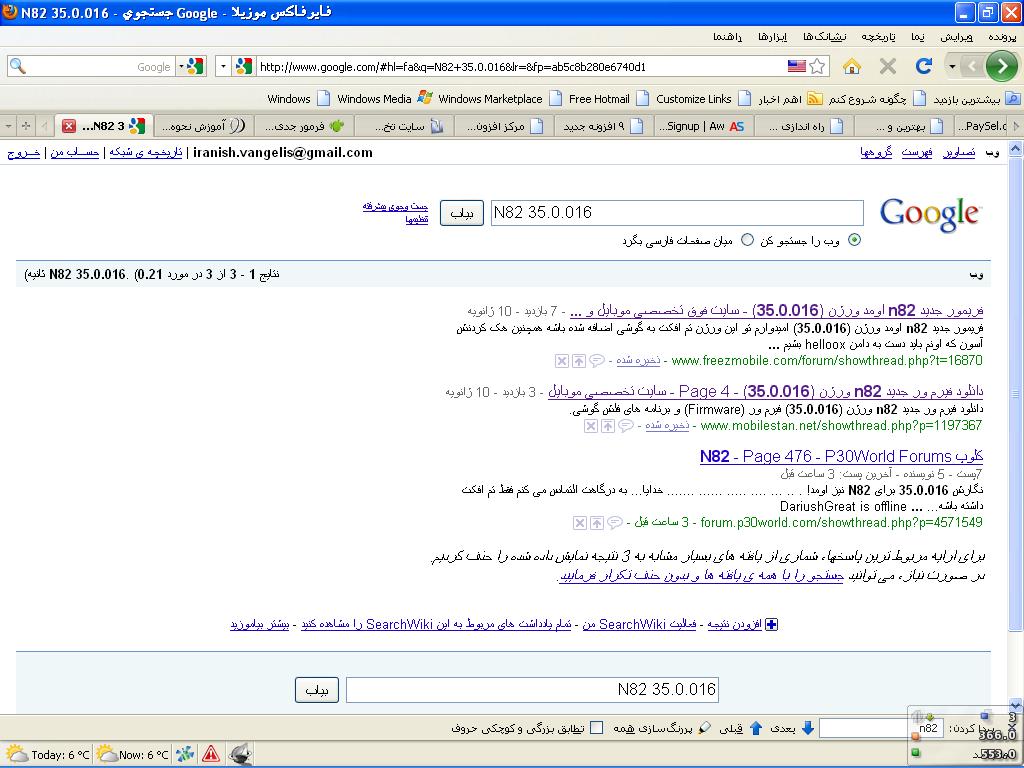
Task: Click the blue fan icon in status bar
Action: [185, 754]
